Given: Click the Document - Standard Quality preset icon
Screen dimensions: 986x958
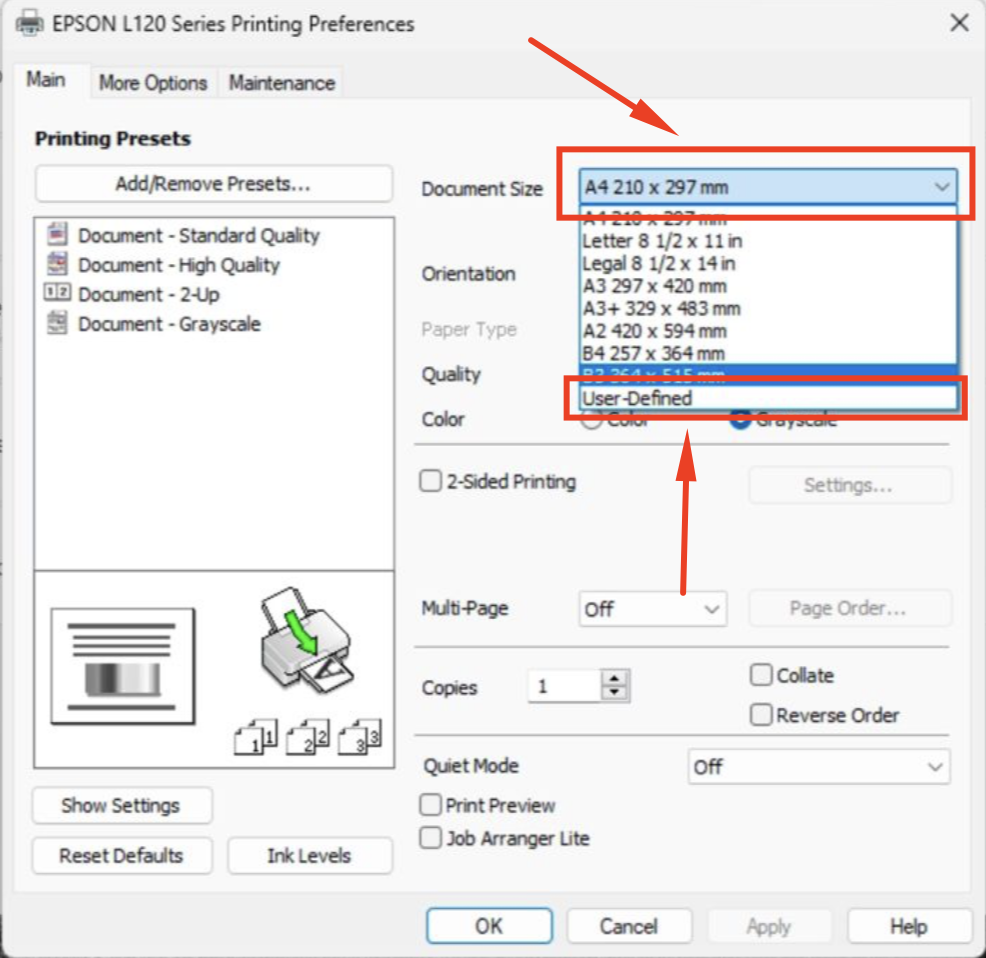Looking at the screenshot, I should 58,235.
